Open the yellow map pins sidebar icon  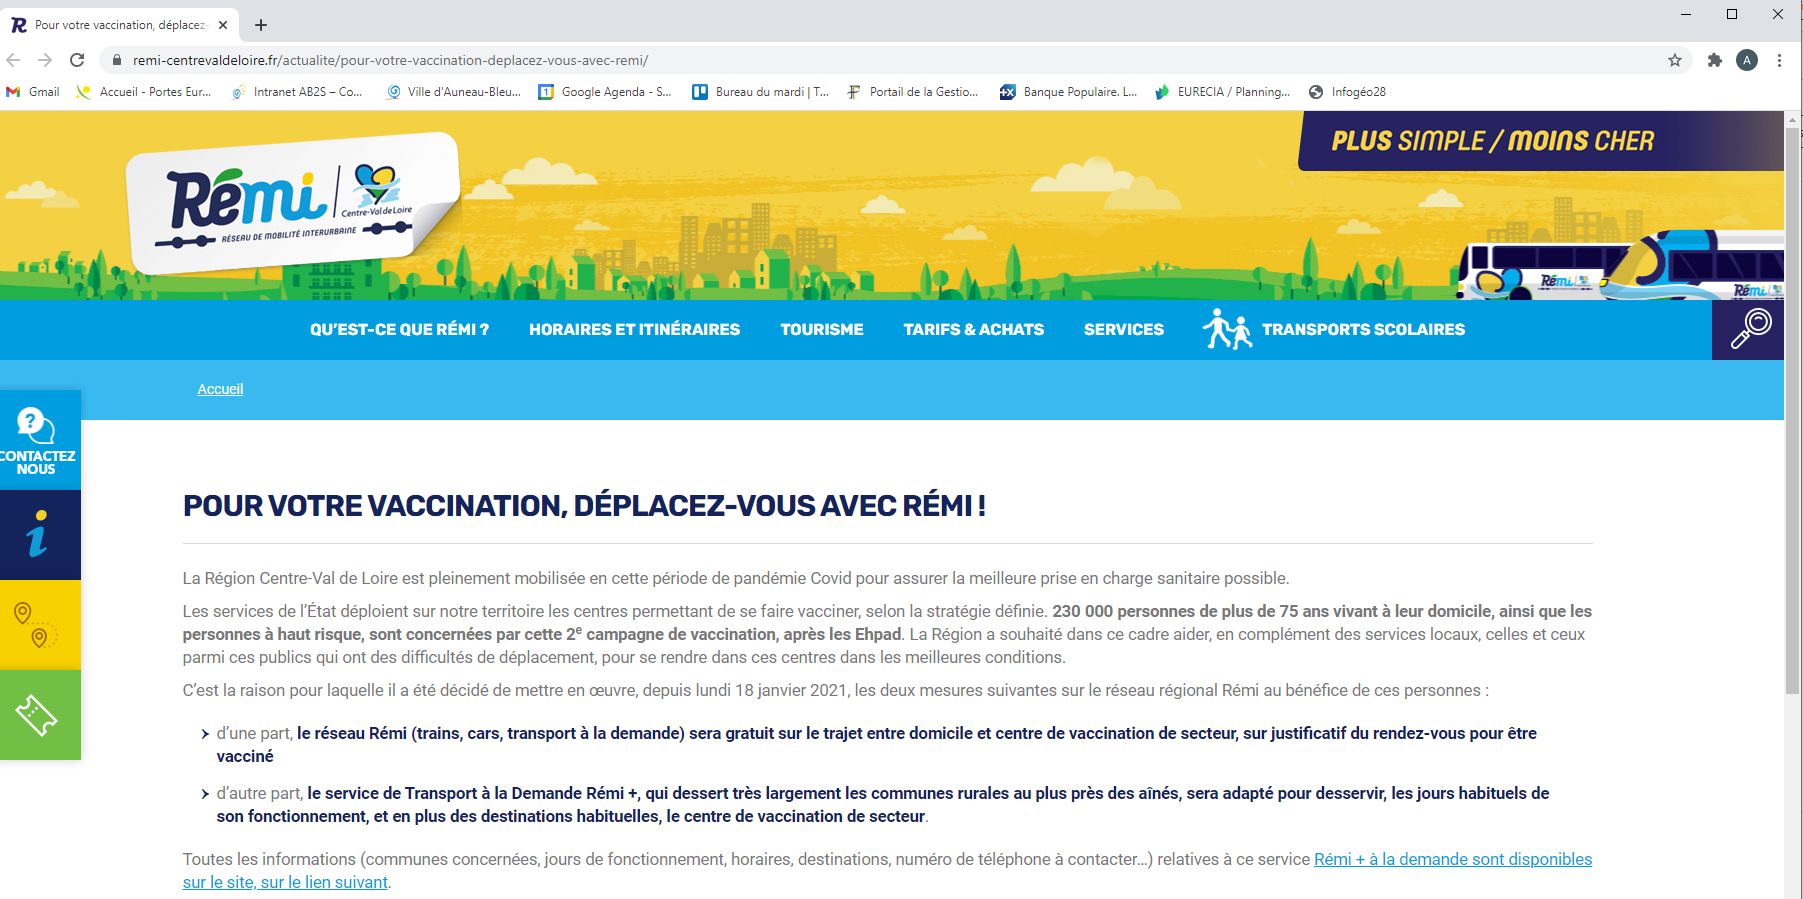[x=38, y=625]
